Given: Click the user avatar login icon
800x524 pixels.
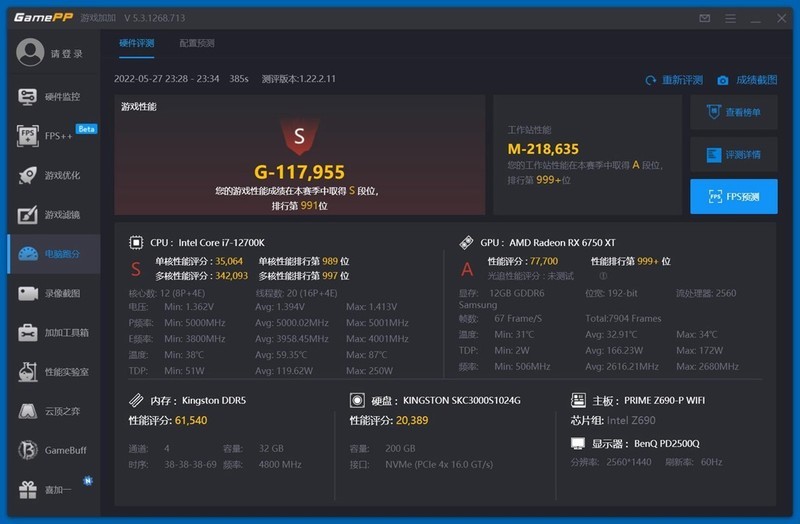Looking at the screenshot, I should (30, 53).
